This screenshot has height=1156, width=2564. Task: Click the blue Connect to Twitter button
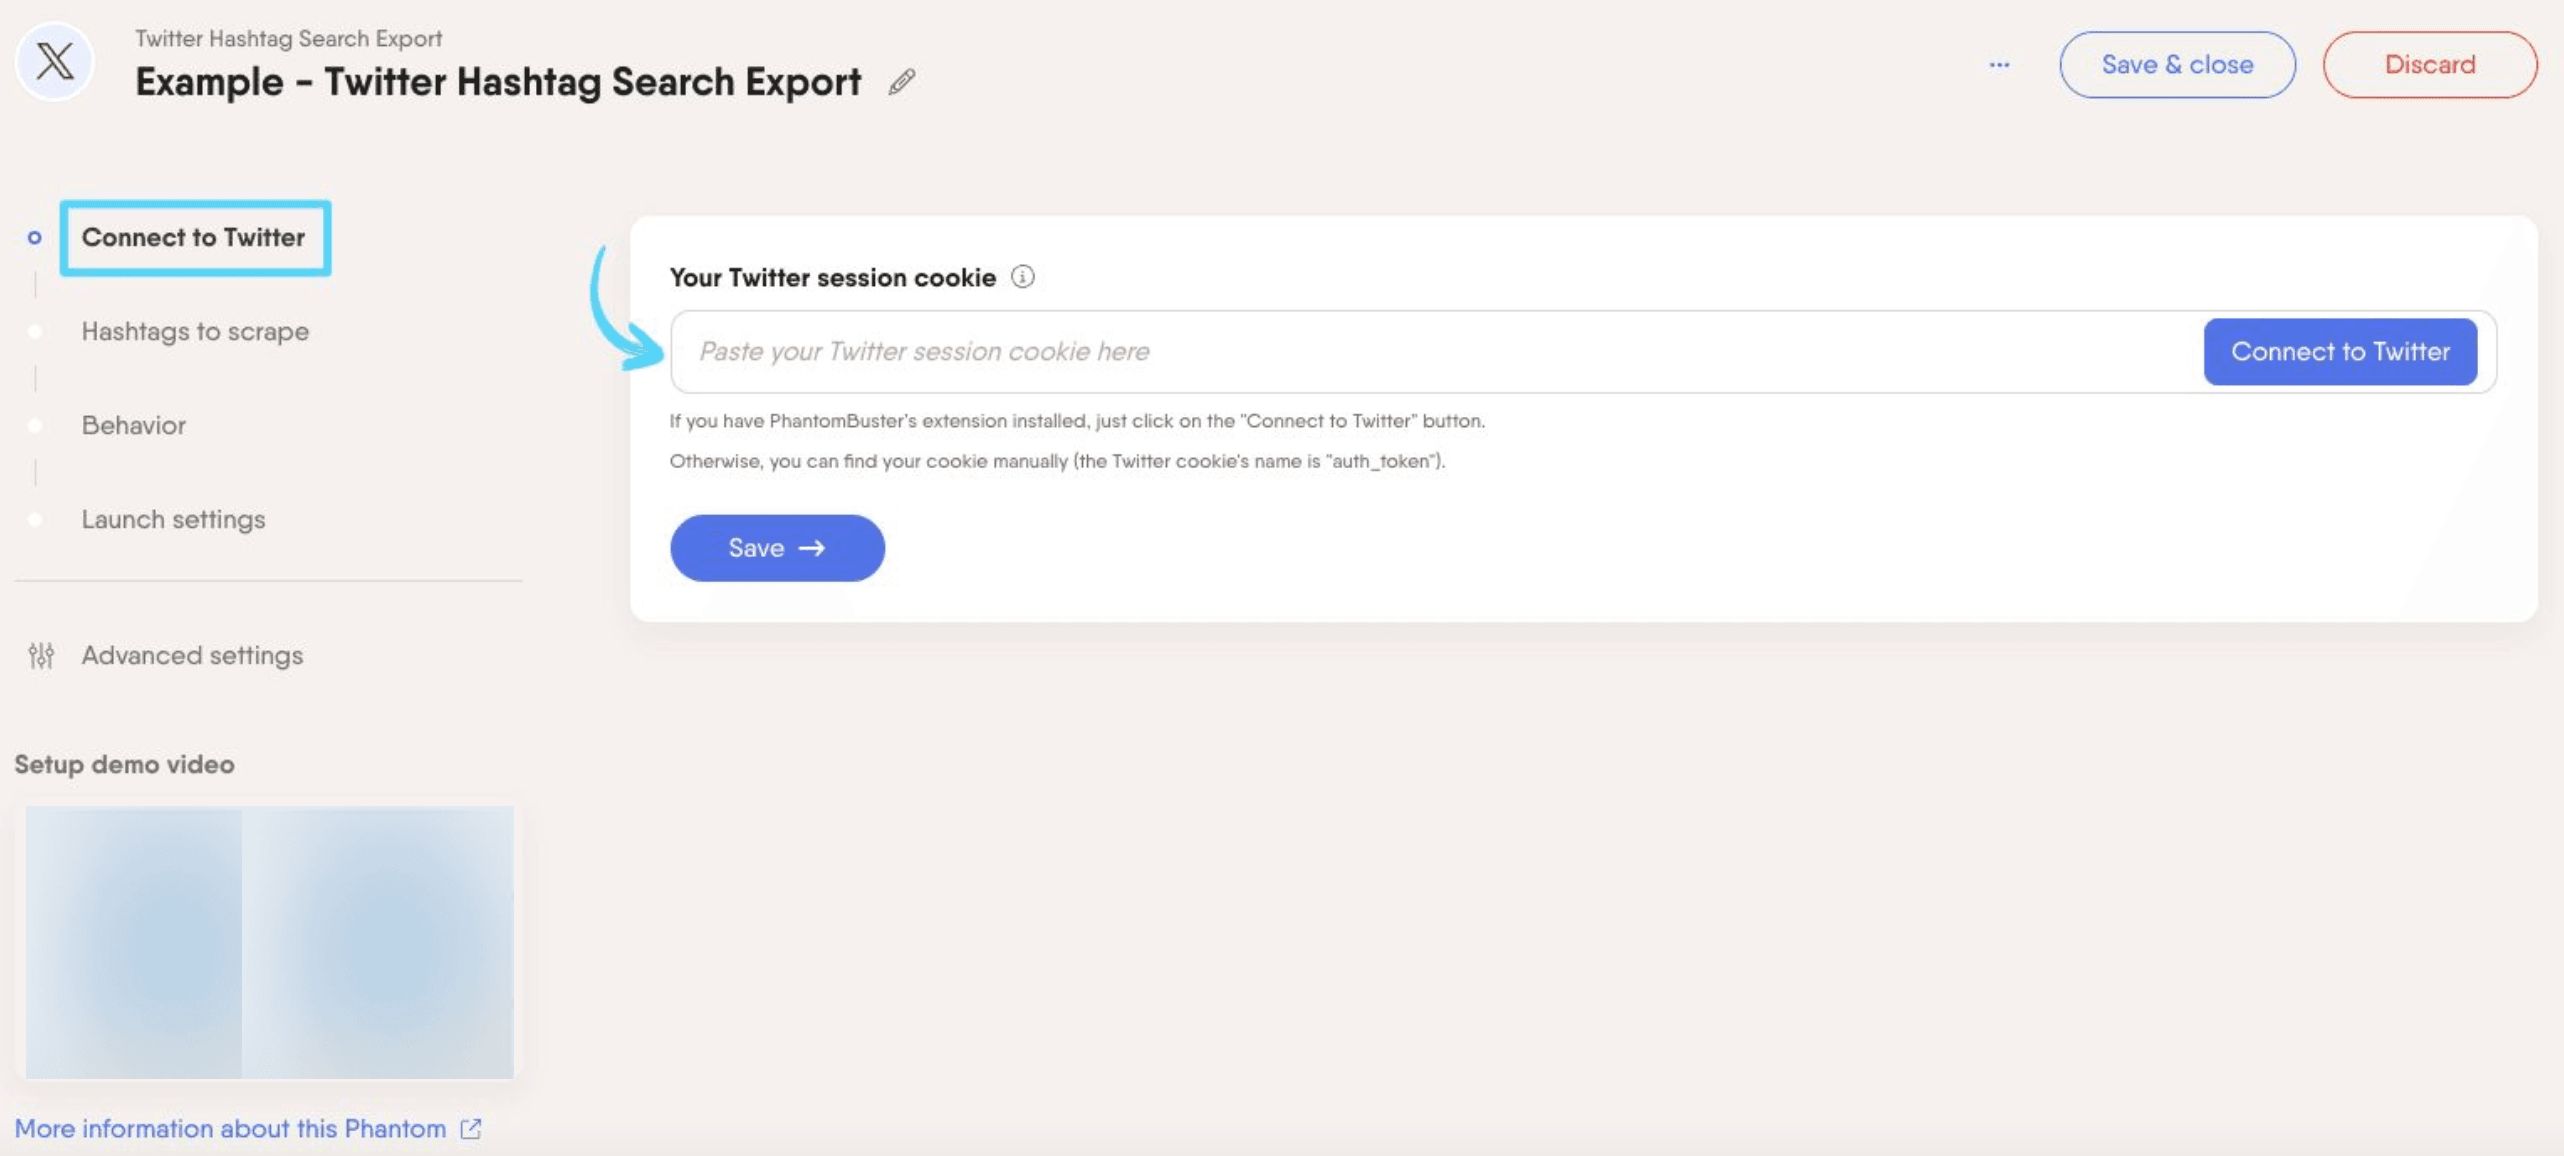(x=2340, y=352)
